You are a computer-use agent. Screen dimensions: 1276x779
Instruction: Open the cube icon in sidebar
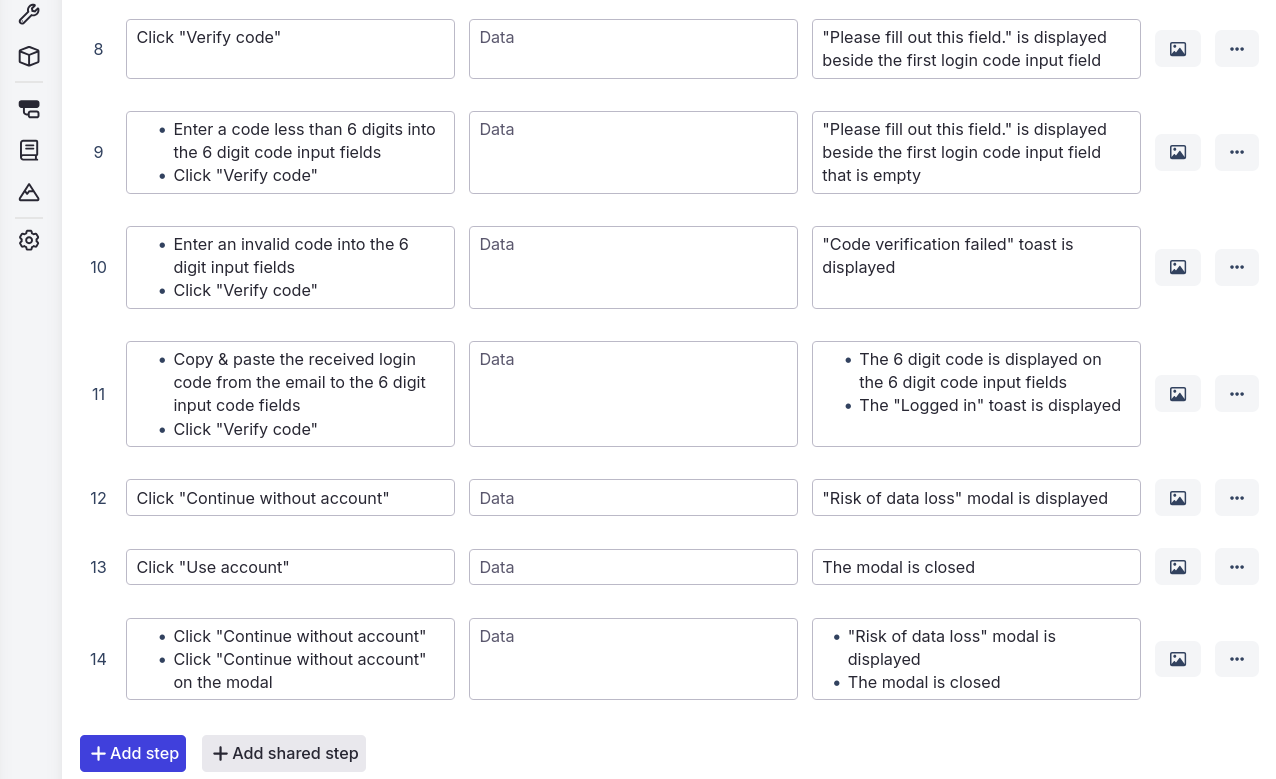(29, 56)
